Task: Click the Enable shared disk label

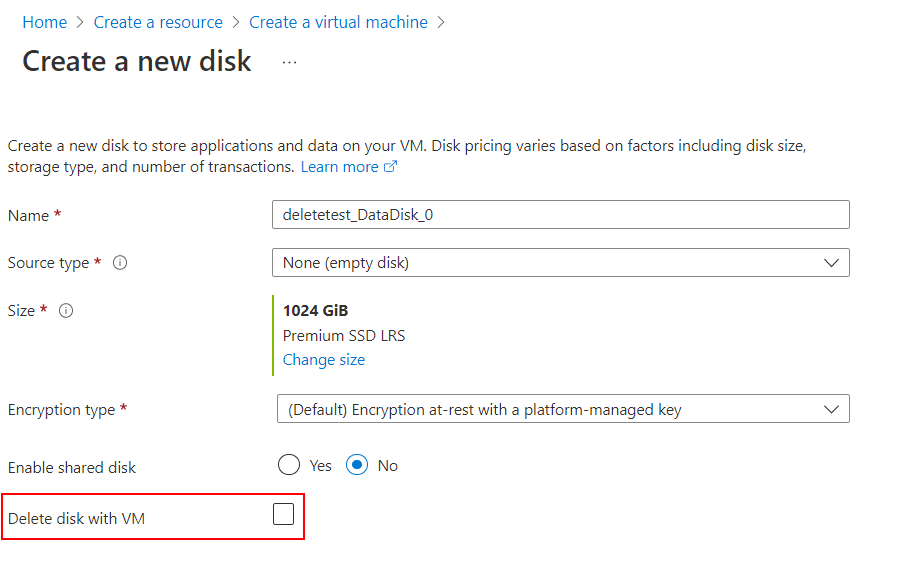Action: pos(72,467)
